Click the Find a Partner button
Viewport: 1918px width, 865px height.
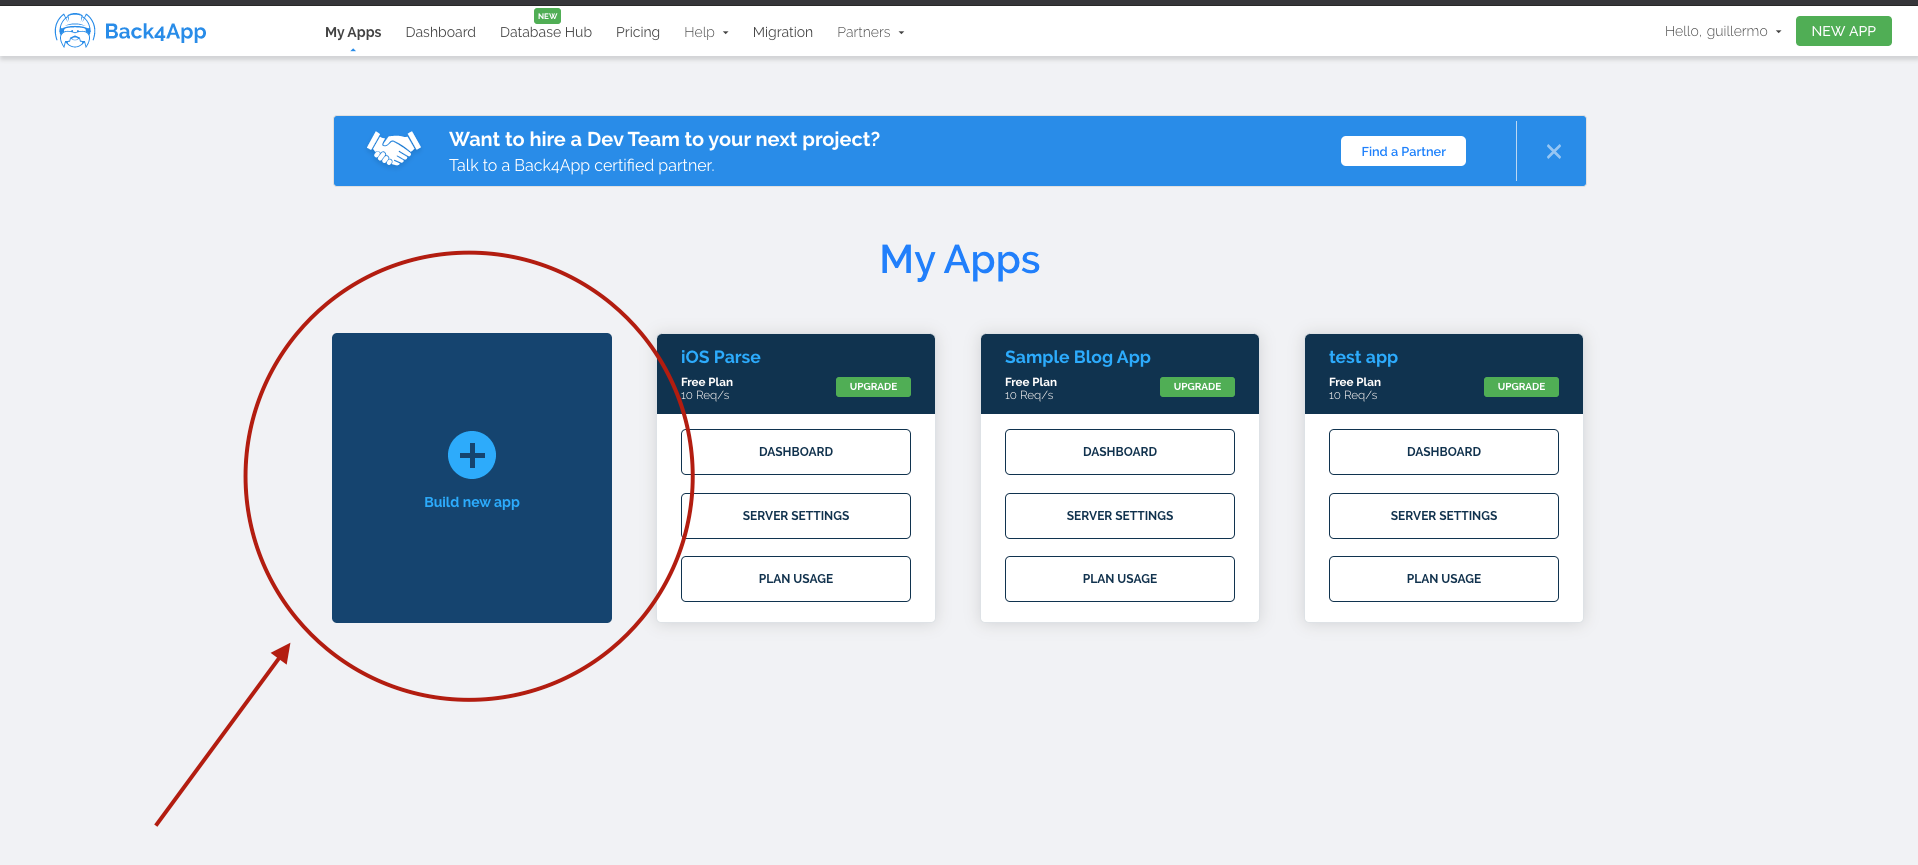point(1403,151)
